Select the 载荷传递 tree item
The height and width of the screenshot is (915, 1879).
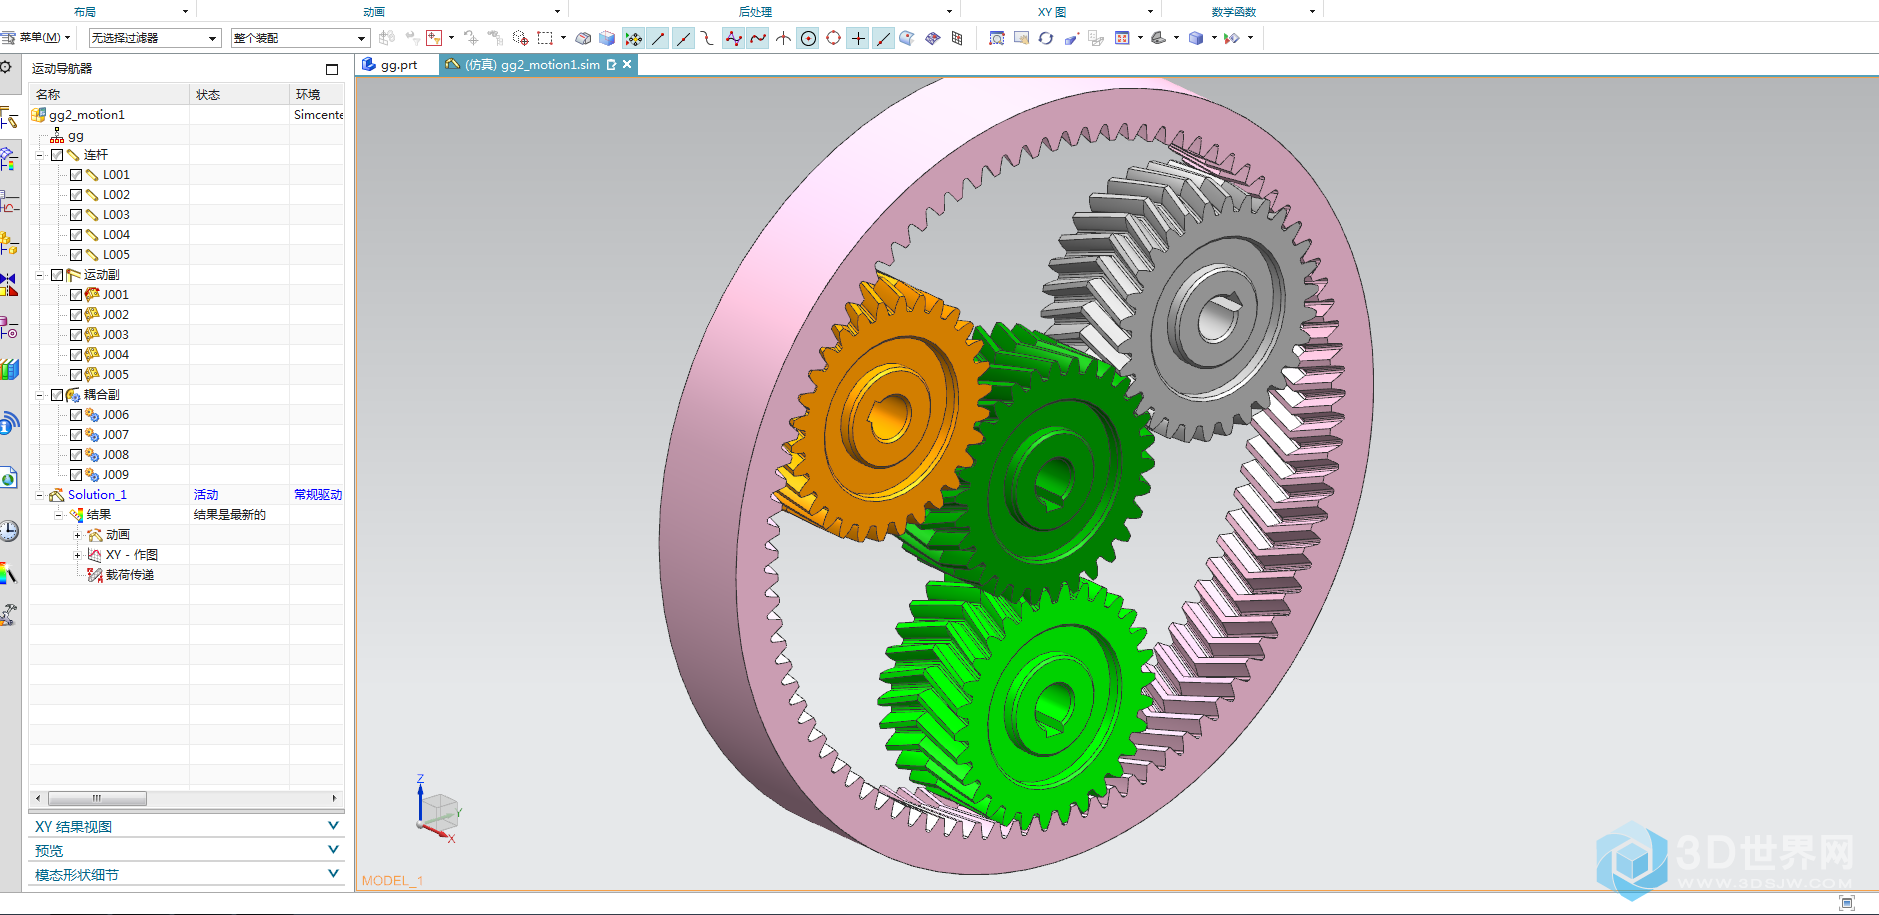[130, 575]
